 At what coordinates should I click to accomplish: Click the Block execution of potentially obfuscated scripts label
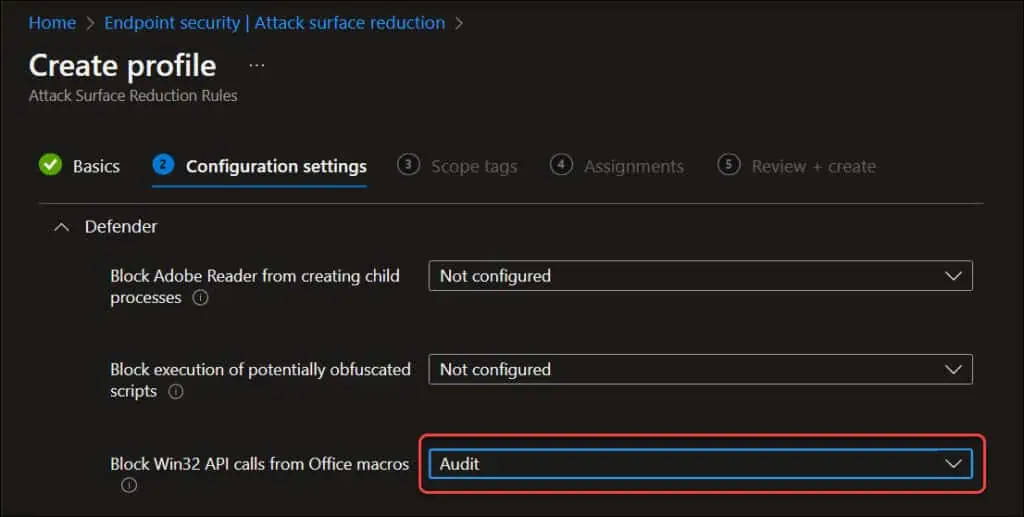(260, 380)
